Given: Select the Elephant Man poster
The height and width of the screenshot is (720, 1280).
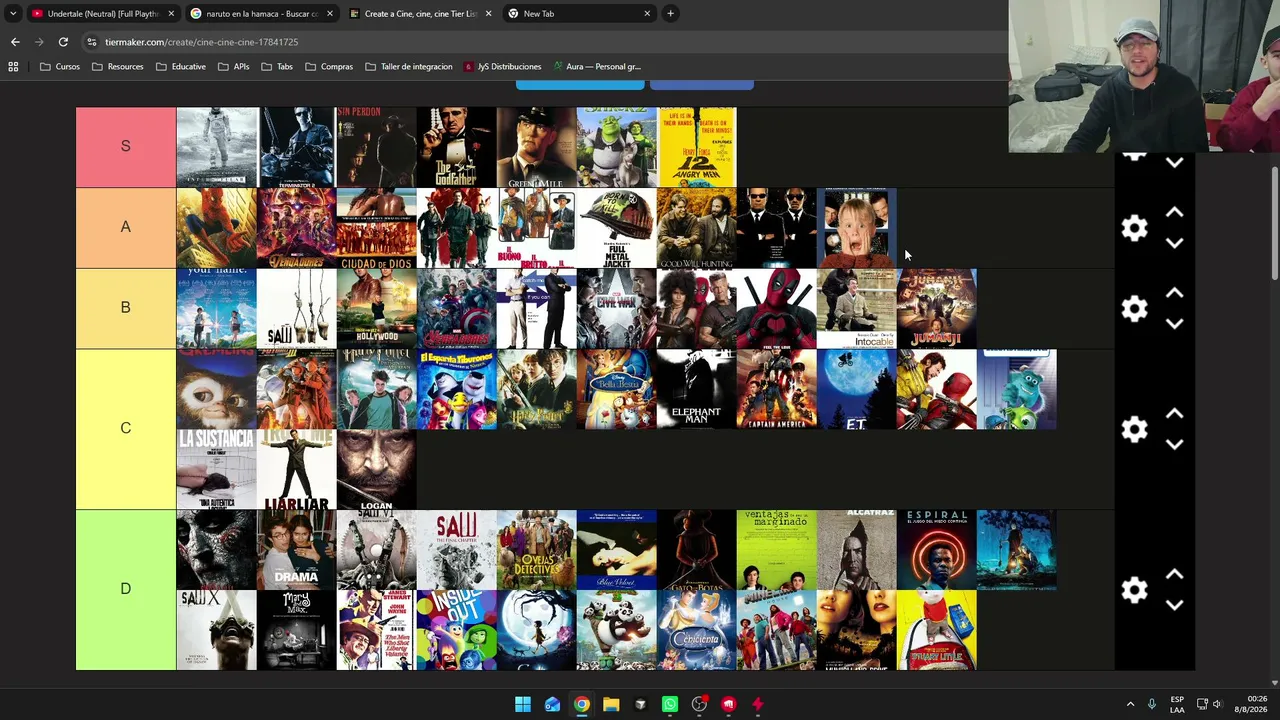Looking at the screenshot, I should point(697,389).
